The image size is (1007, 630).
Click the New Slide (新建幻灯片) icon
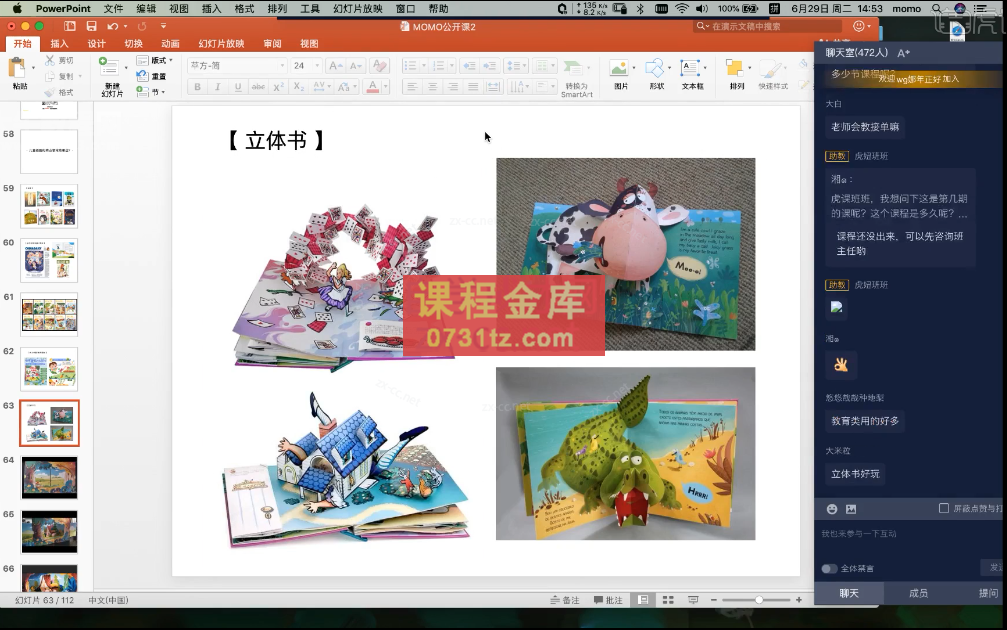click(x=108, y=67)
